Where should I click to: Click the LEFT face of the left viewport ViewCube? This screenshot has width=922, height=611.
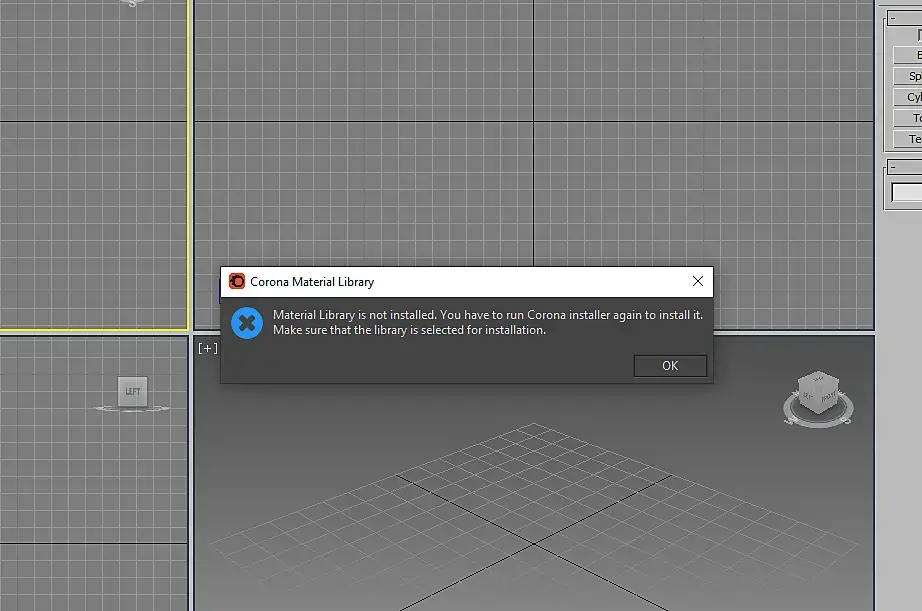pyautogui.click(x=132, y=391)
